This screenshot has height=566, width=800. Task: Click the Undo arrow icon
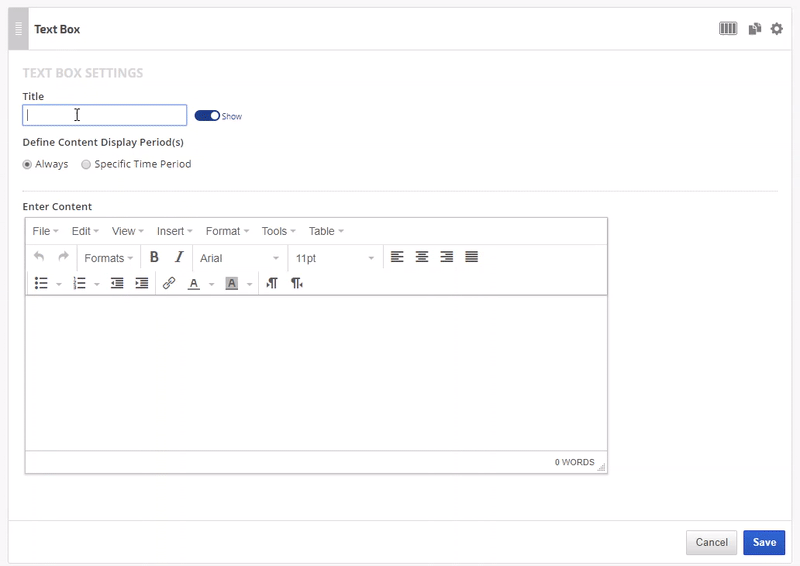point(39,258)
